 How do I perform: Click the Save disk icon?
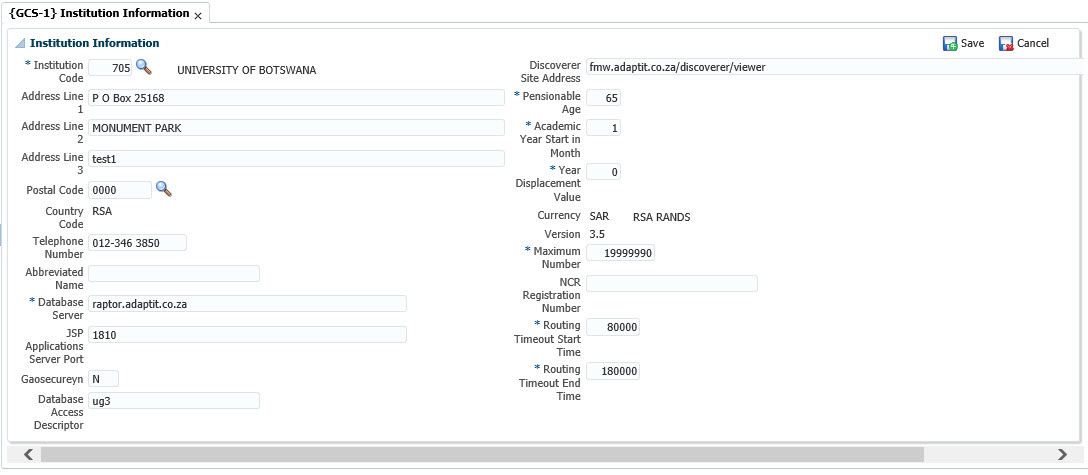[x=950, y=44]
